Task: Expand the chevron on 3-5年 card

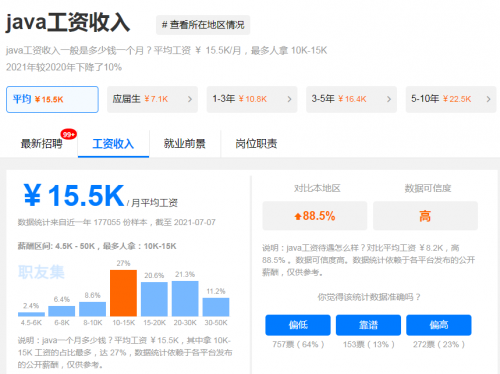Action: [x=389, y=99]
